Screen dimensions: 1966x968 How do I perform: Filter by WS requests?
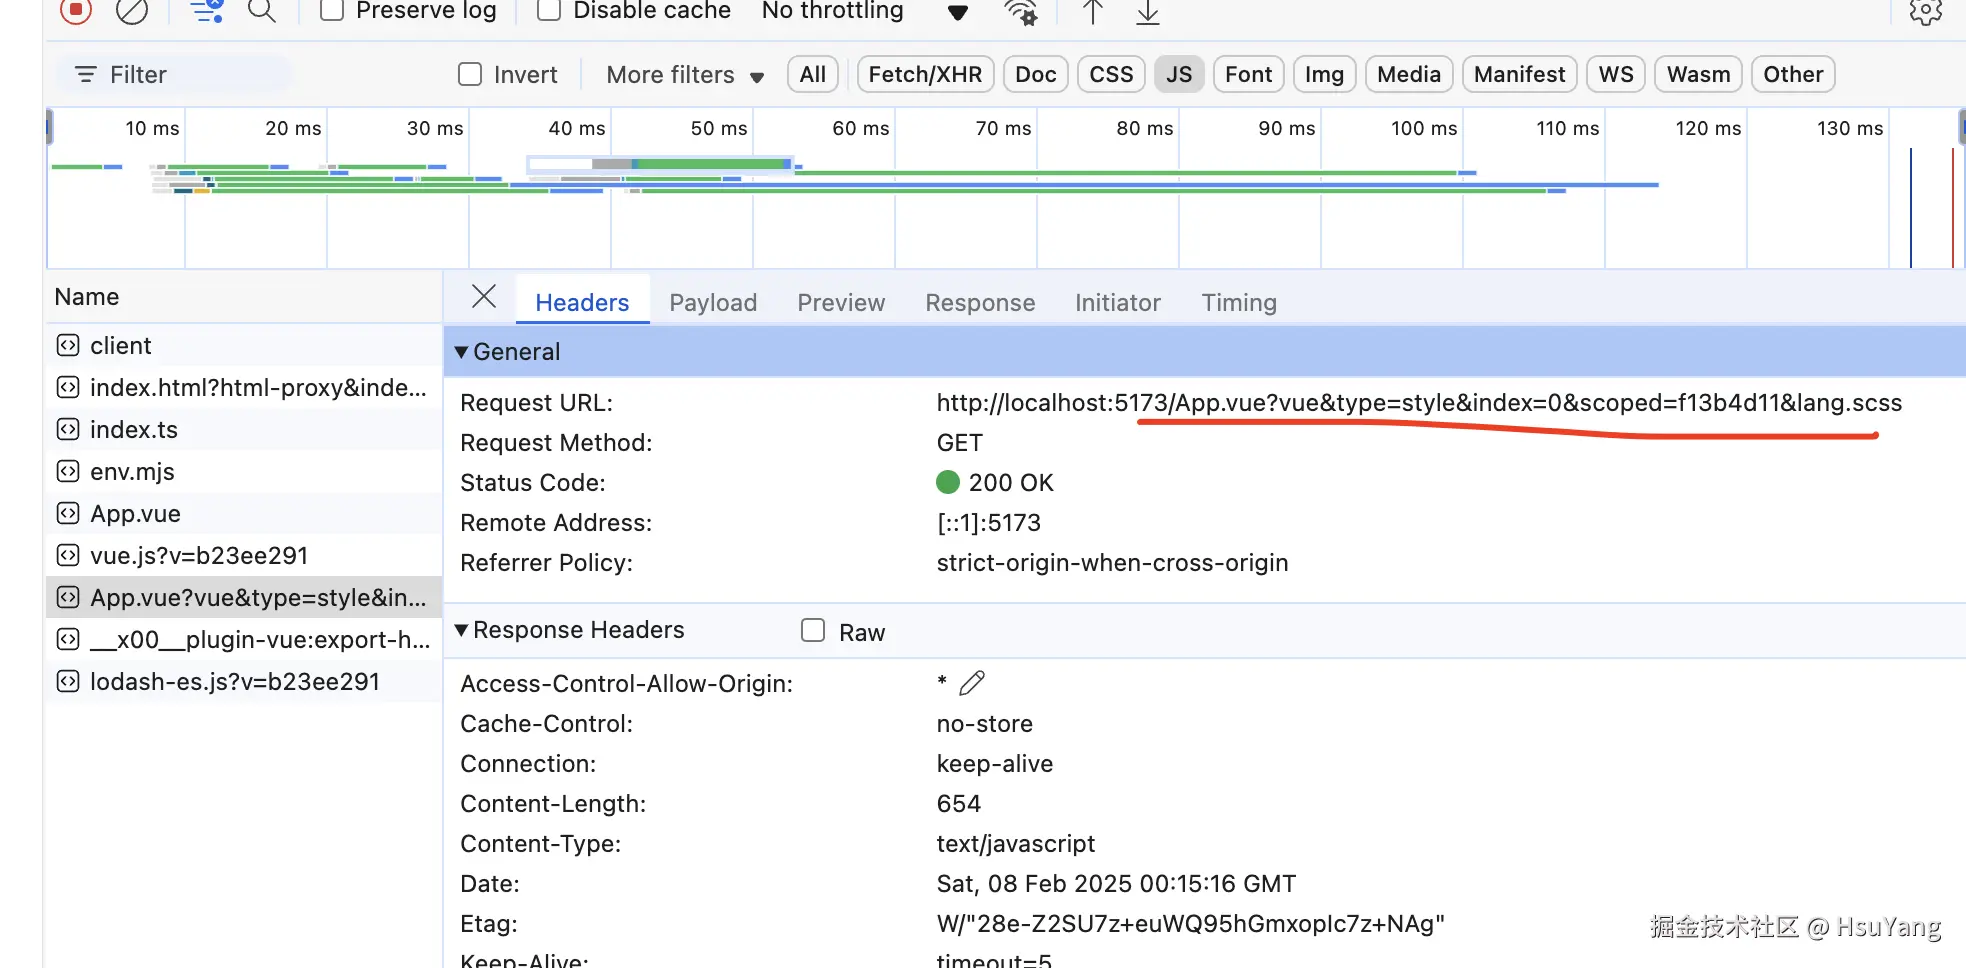click(x=1616, y=74)
